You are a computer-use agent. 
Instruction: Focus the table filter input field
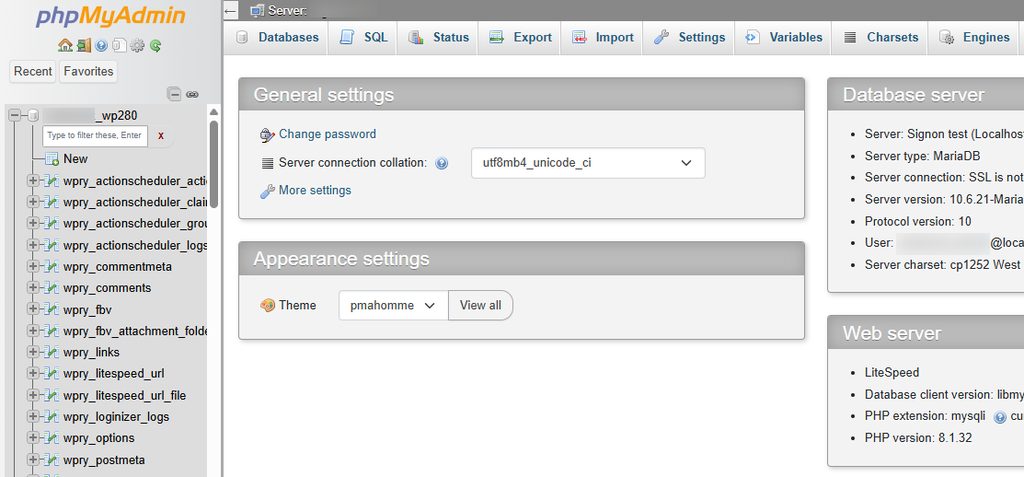[95, 136]
